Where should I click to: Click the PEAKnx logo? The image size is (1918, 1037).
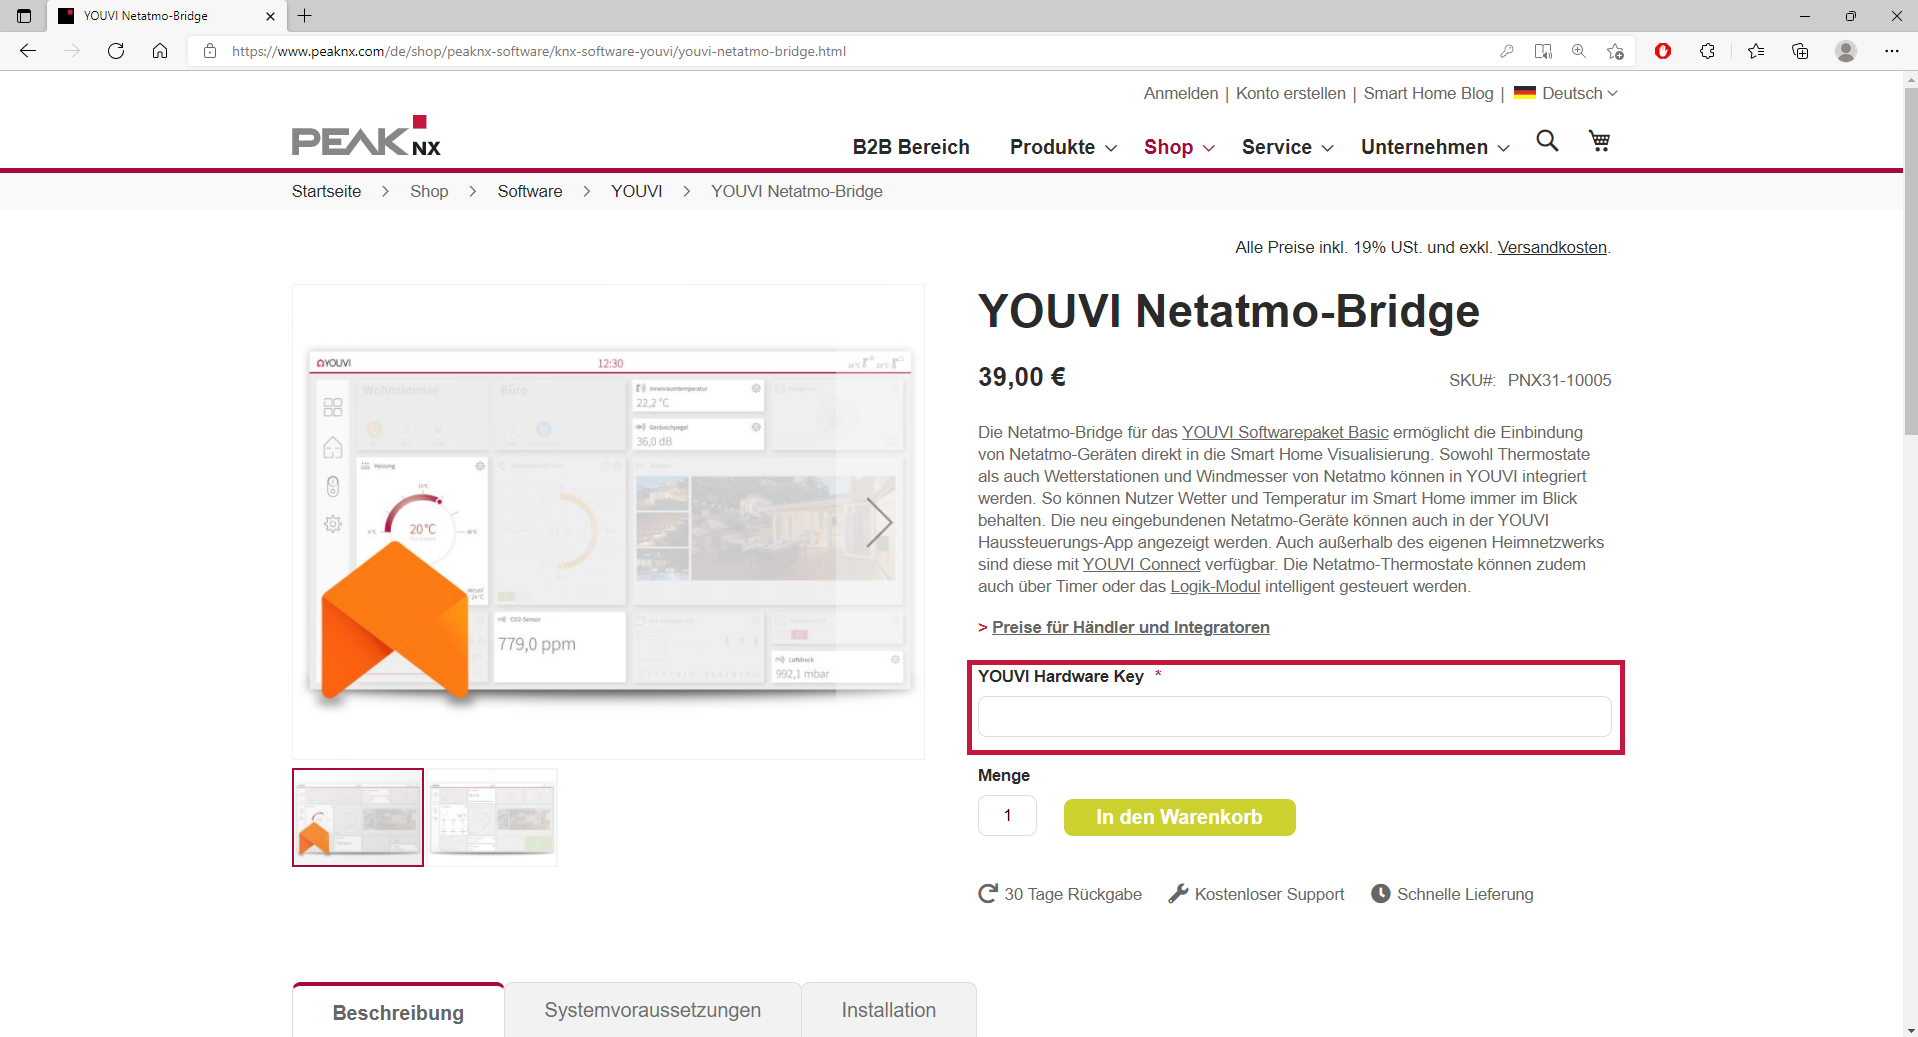click(366, 137)
